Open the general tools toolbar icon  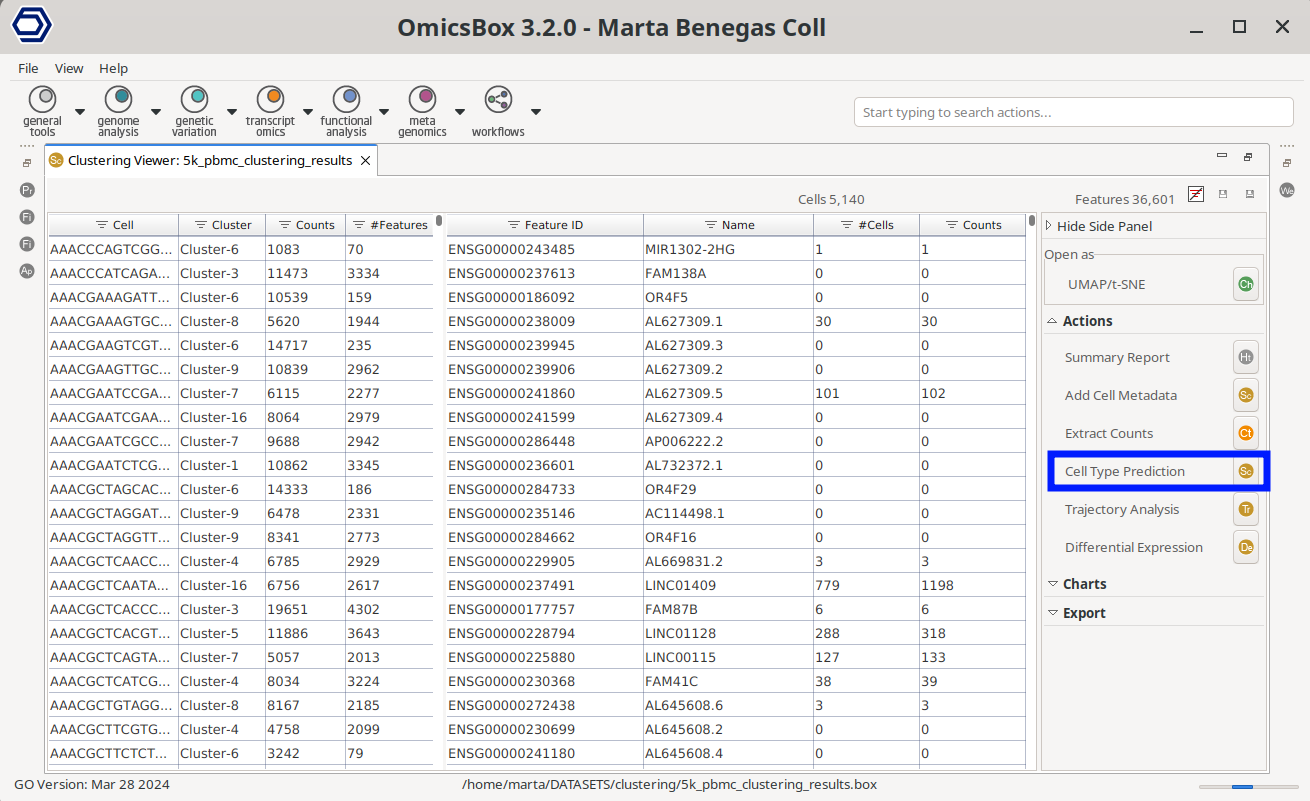(x=42, y=100)
